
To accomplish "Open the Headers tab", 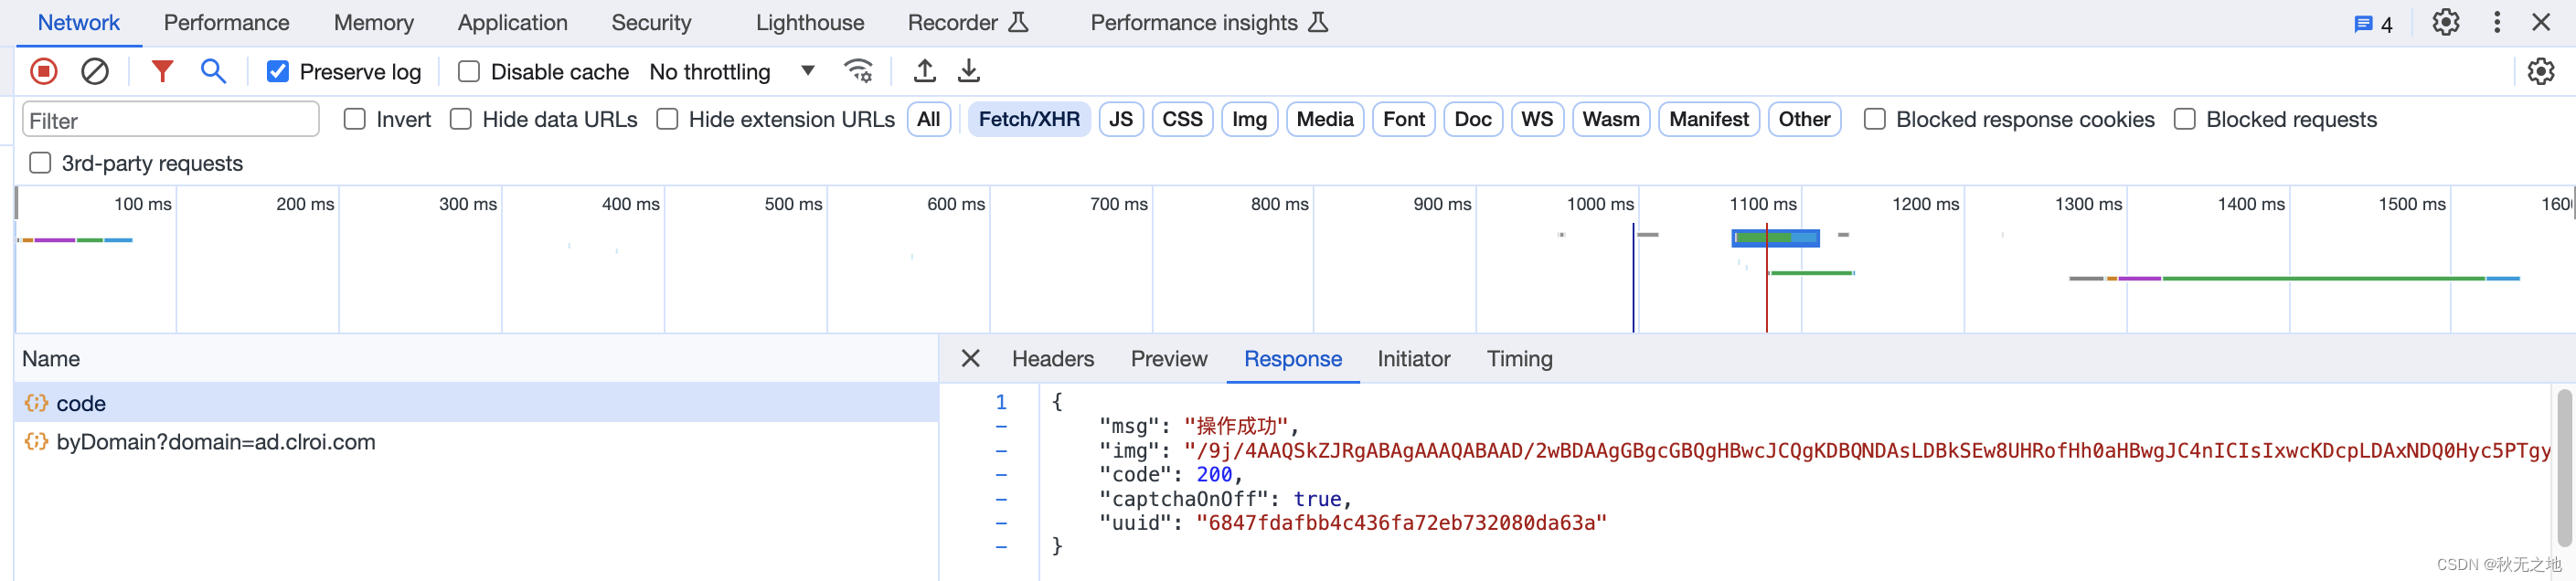I will pos(1052,359).
